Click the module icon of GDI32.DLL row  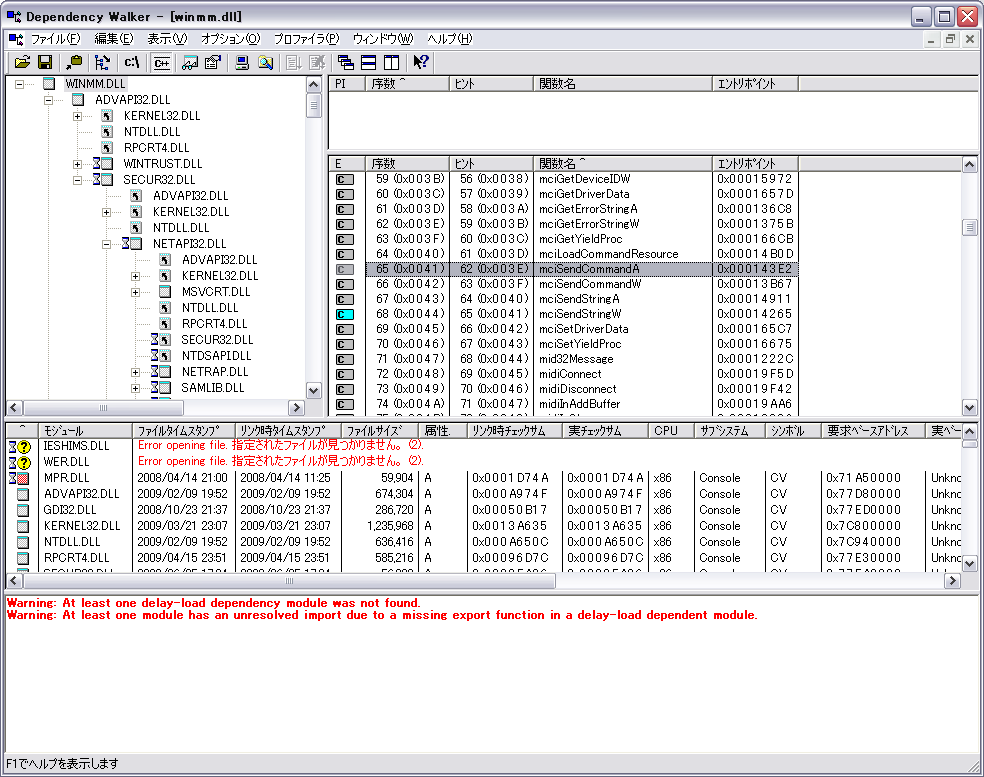(23, 510)
